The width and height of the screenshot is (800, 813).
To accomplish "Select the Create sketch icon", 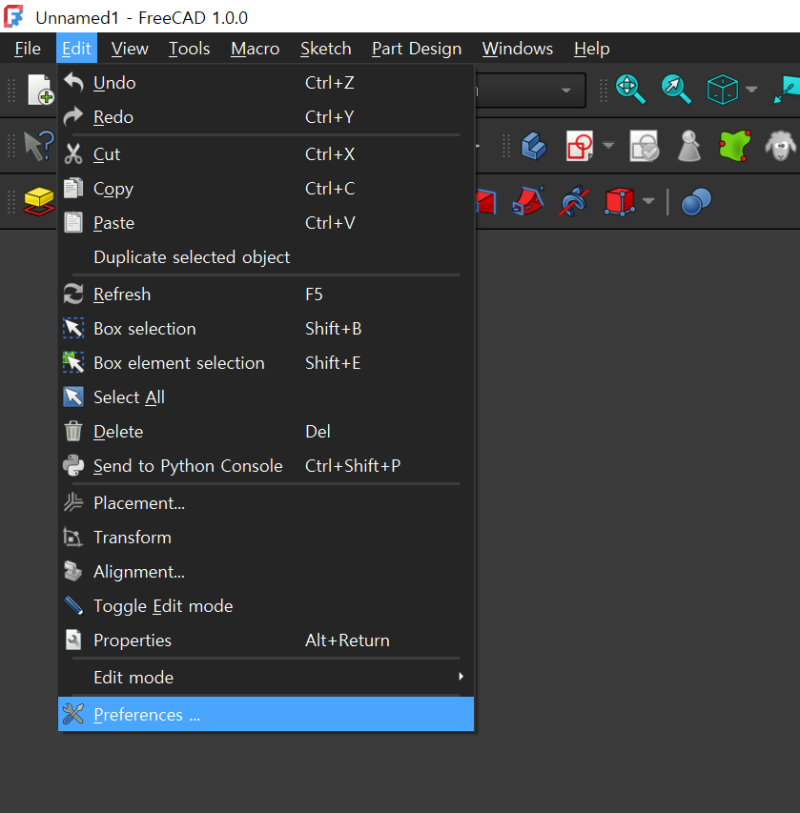I will click(578, 145).
